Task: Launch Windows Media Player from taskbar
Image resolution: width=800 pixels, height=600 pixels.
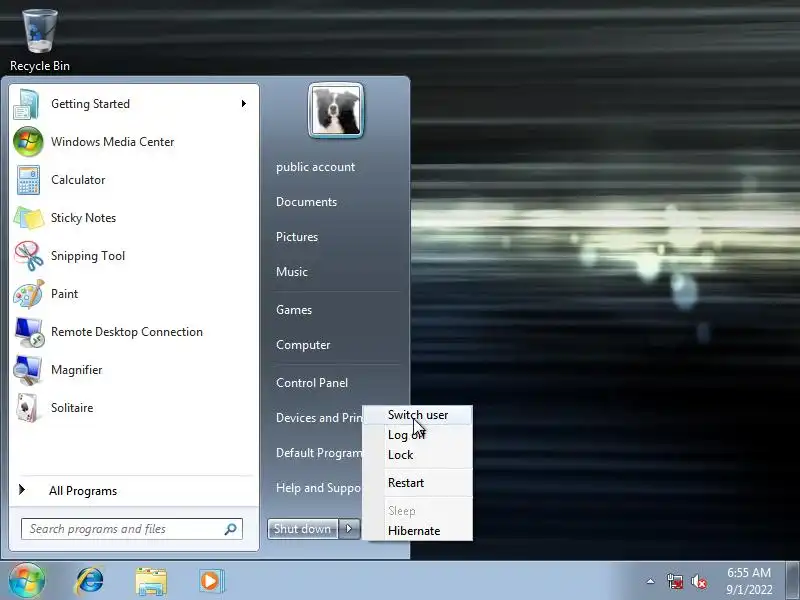Action: 211,581
